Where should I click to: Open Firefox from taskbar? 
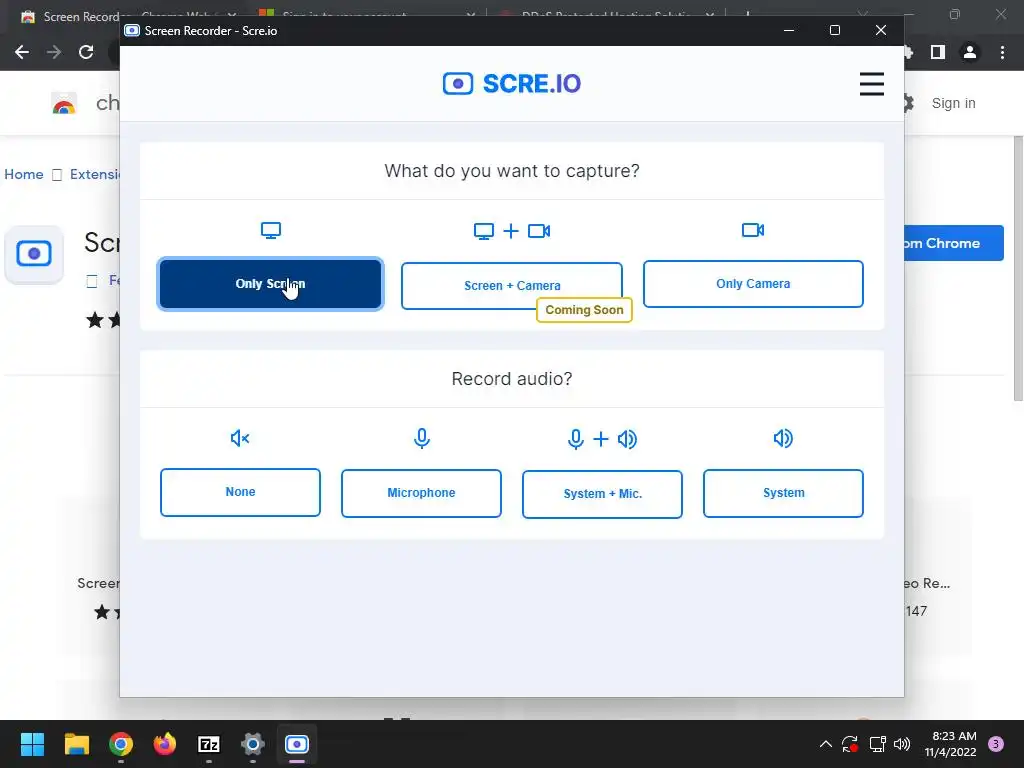click(165, 744)
